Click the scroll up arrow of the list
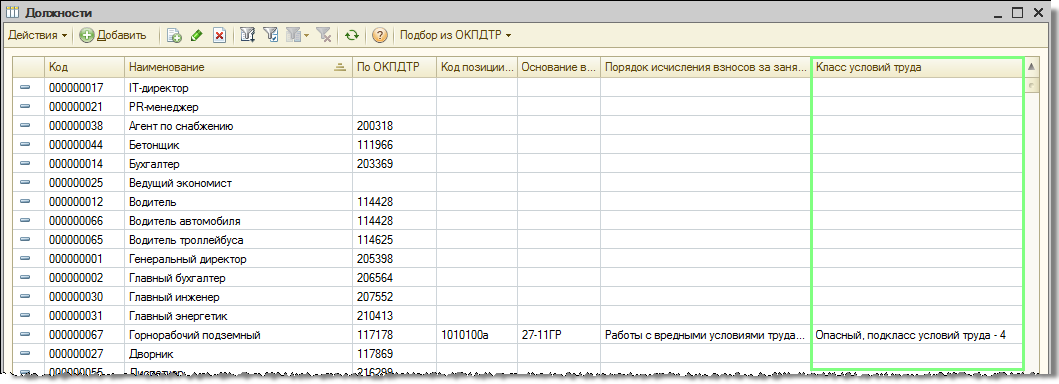 point(1031,67)
